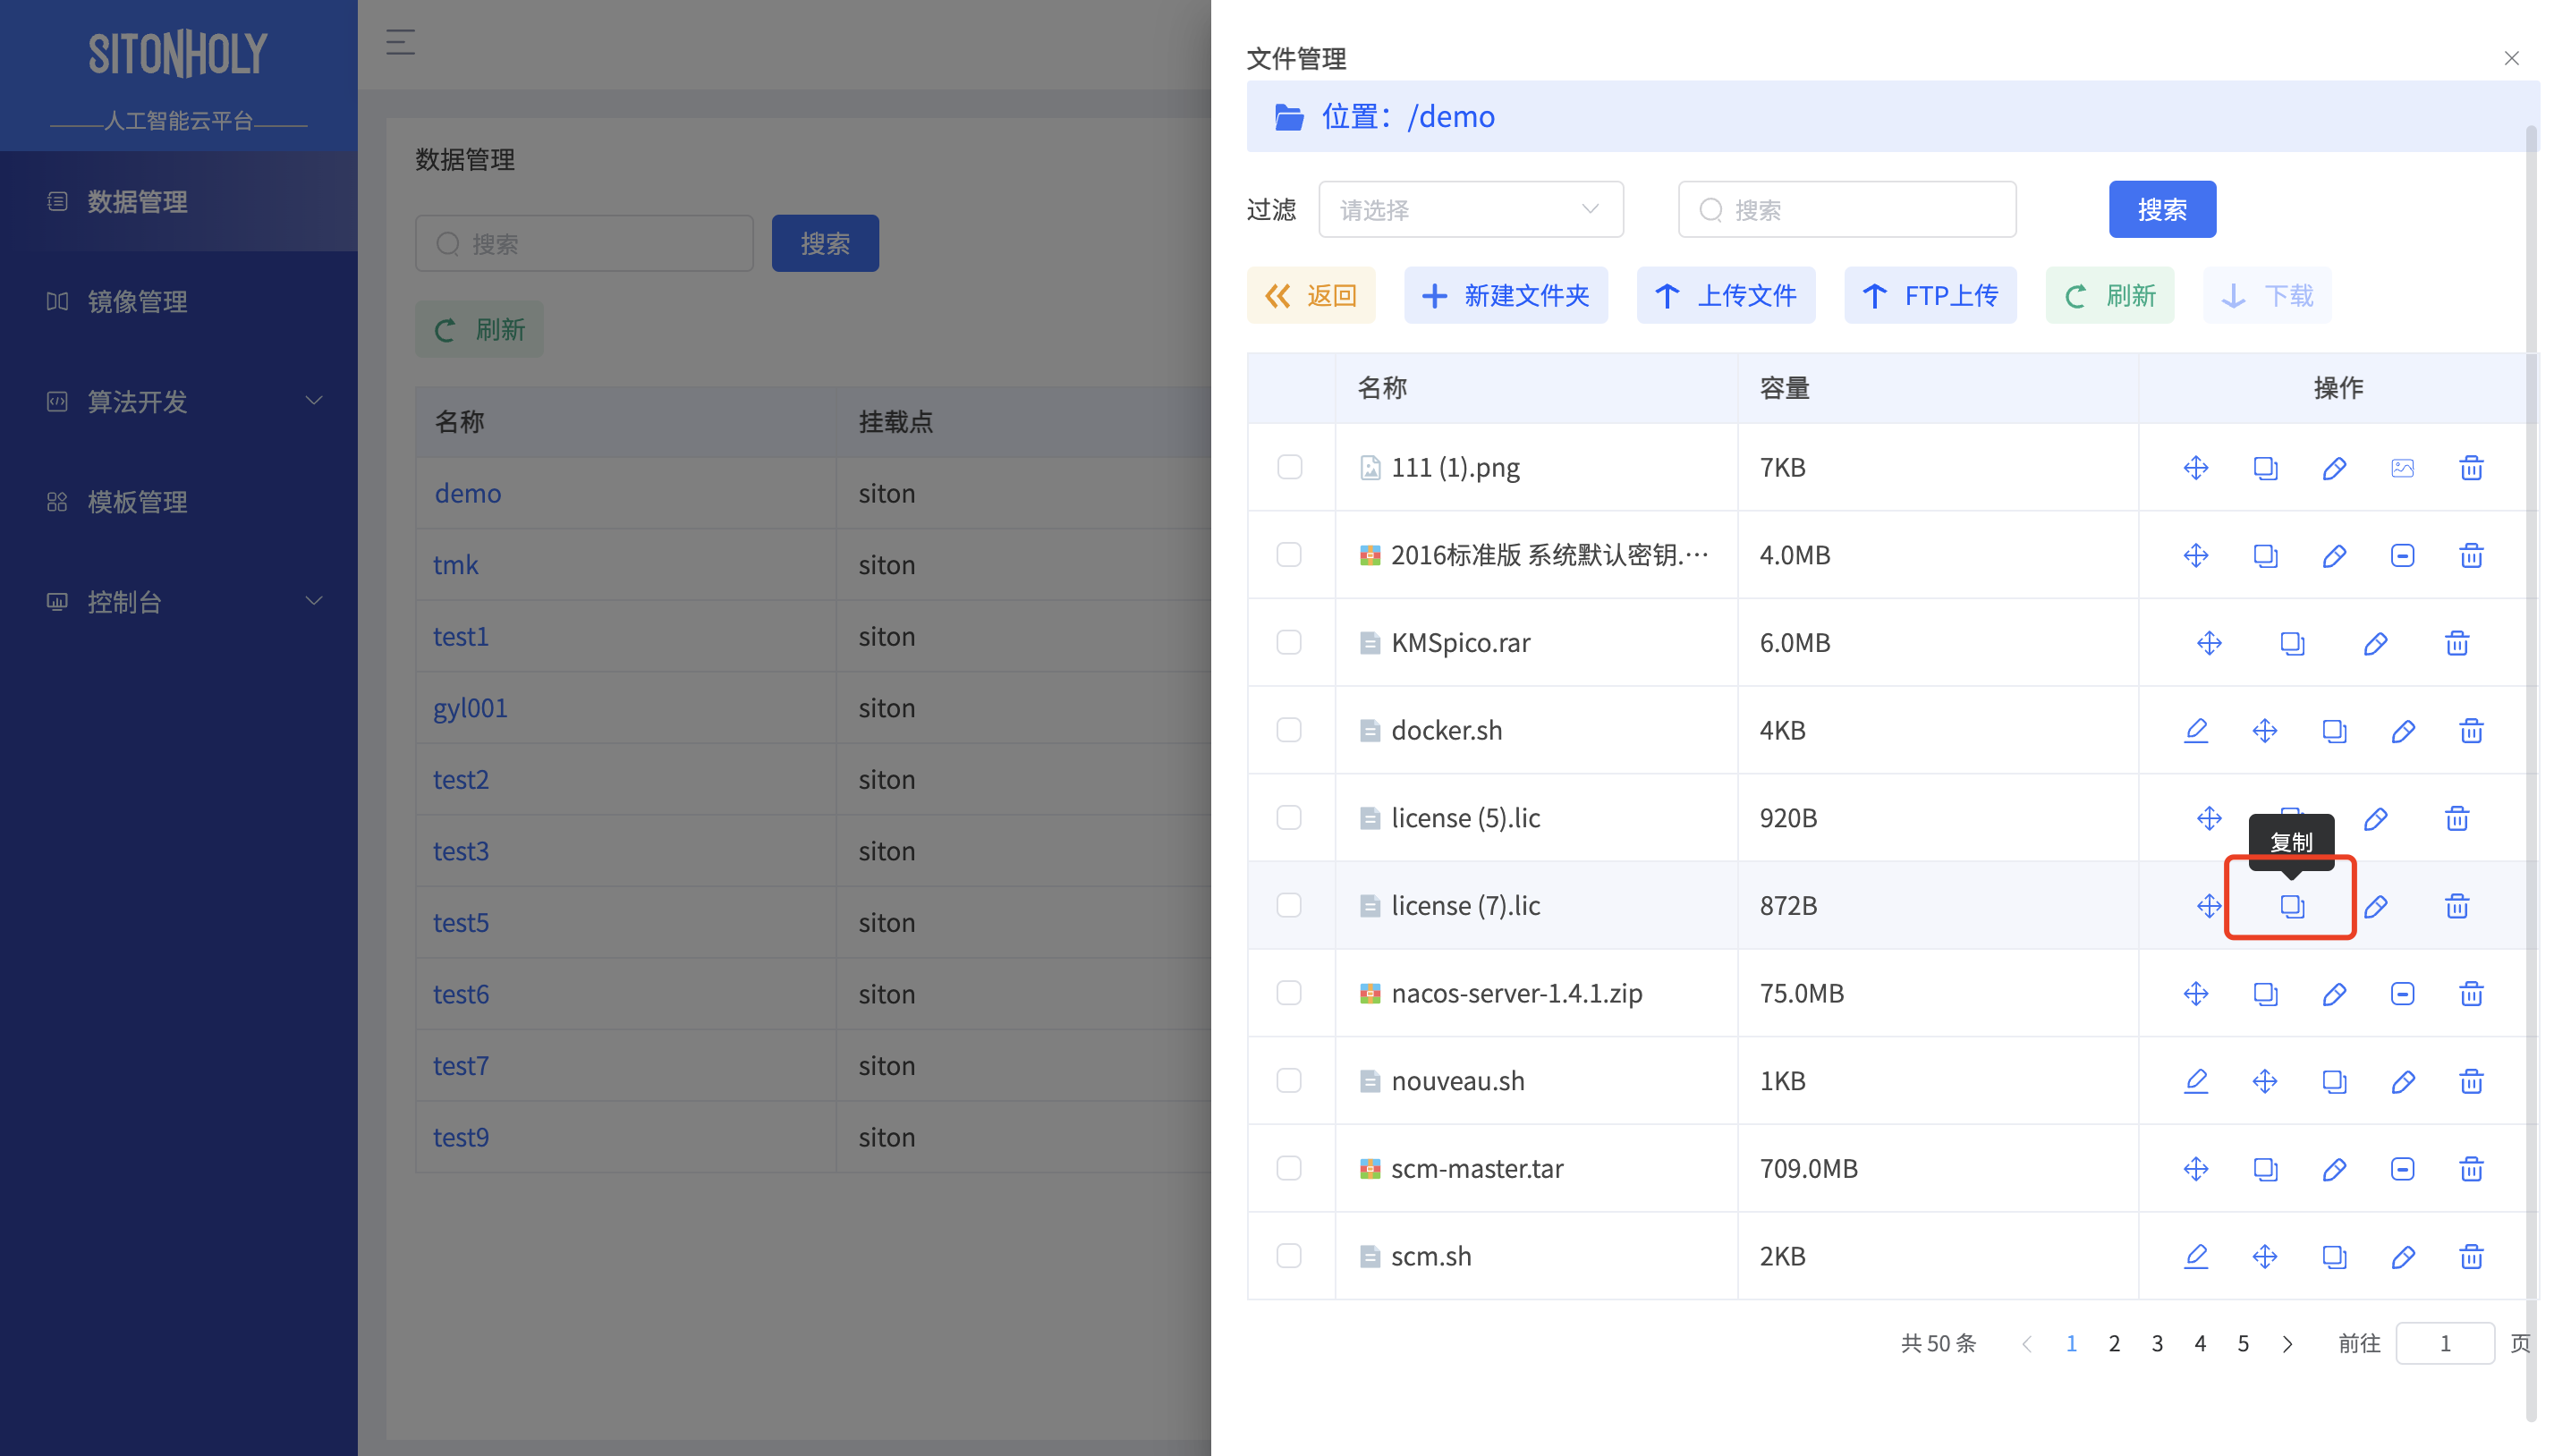The height and width of the screenshot is (1456, 2571).
Task: Click the online edit icon for docker.sh
Action: [x=2196, y=731]
